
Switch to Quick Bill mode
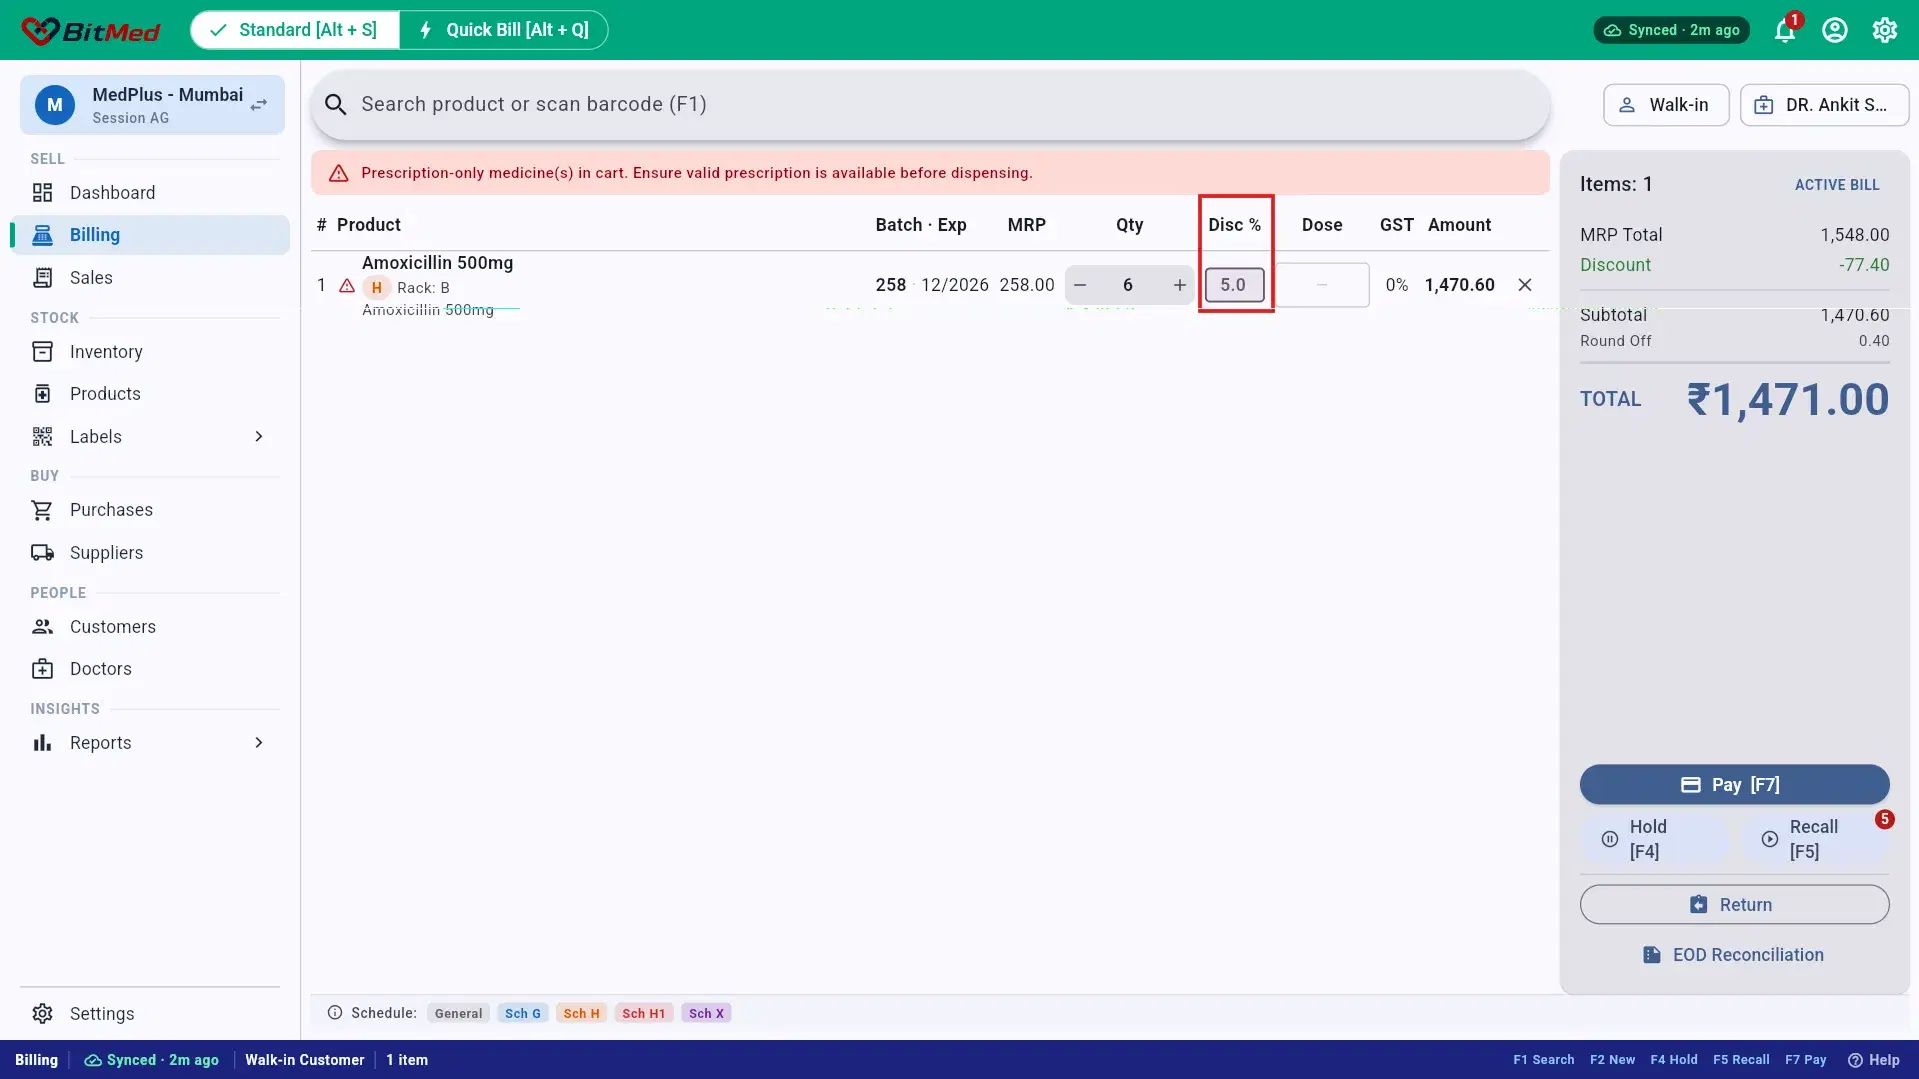tap(504, 30)
